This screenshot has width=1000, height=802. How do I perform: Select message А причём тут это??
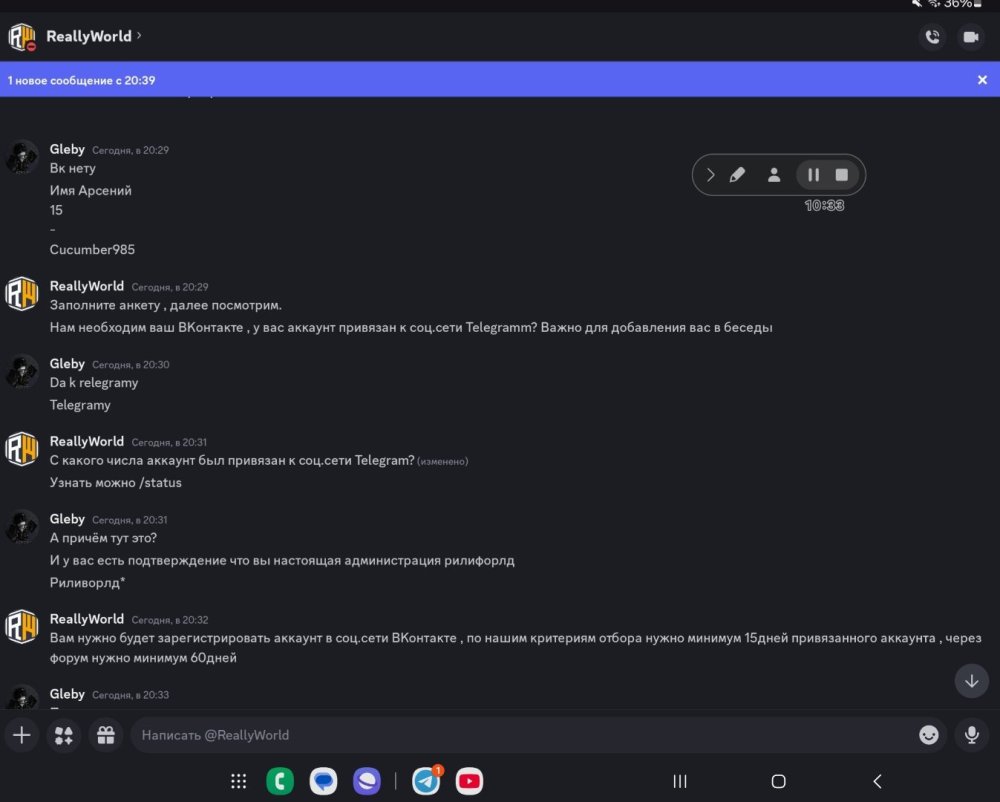[x=103, y=538]
